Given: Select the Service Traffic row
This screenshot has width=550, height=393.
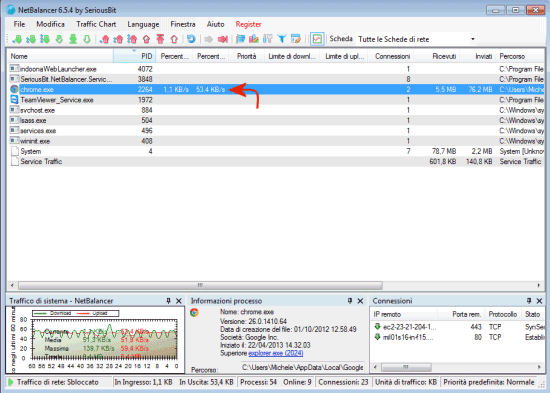Looking at the screenshot, I should pos(276,162).
